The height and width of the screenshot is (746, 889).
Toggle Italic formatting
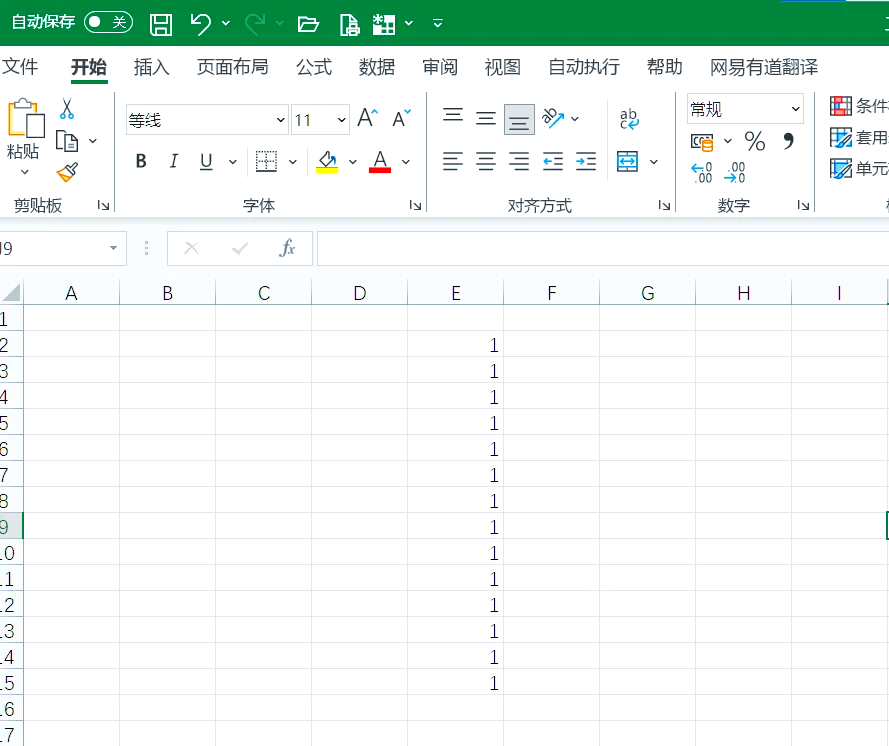tap(173, 162)
